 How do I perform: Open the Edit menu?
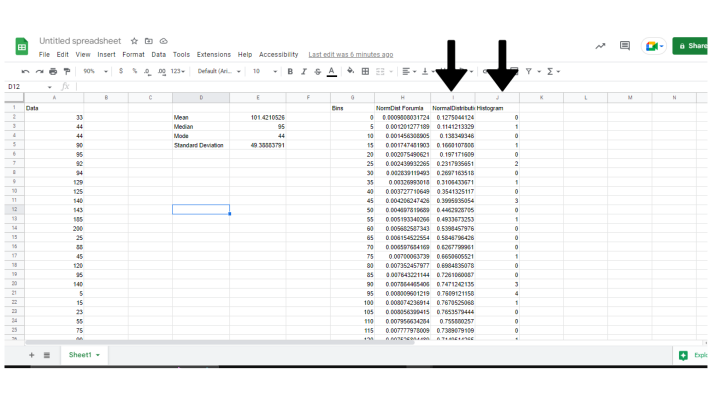[63, 54]
